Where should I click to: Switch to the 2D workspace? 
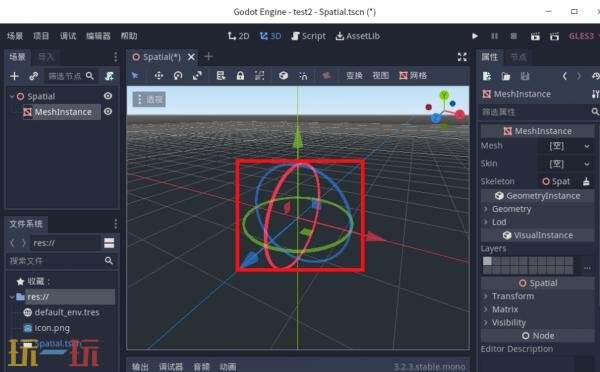(238, 36)
